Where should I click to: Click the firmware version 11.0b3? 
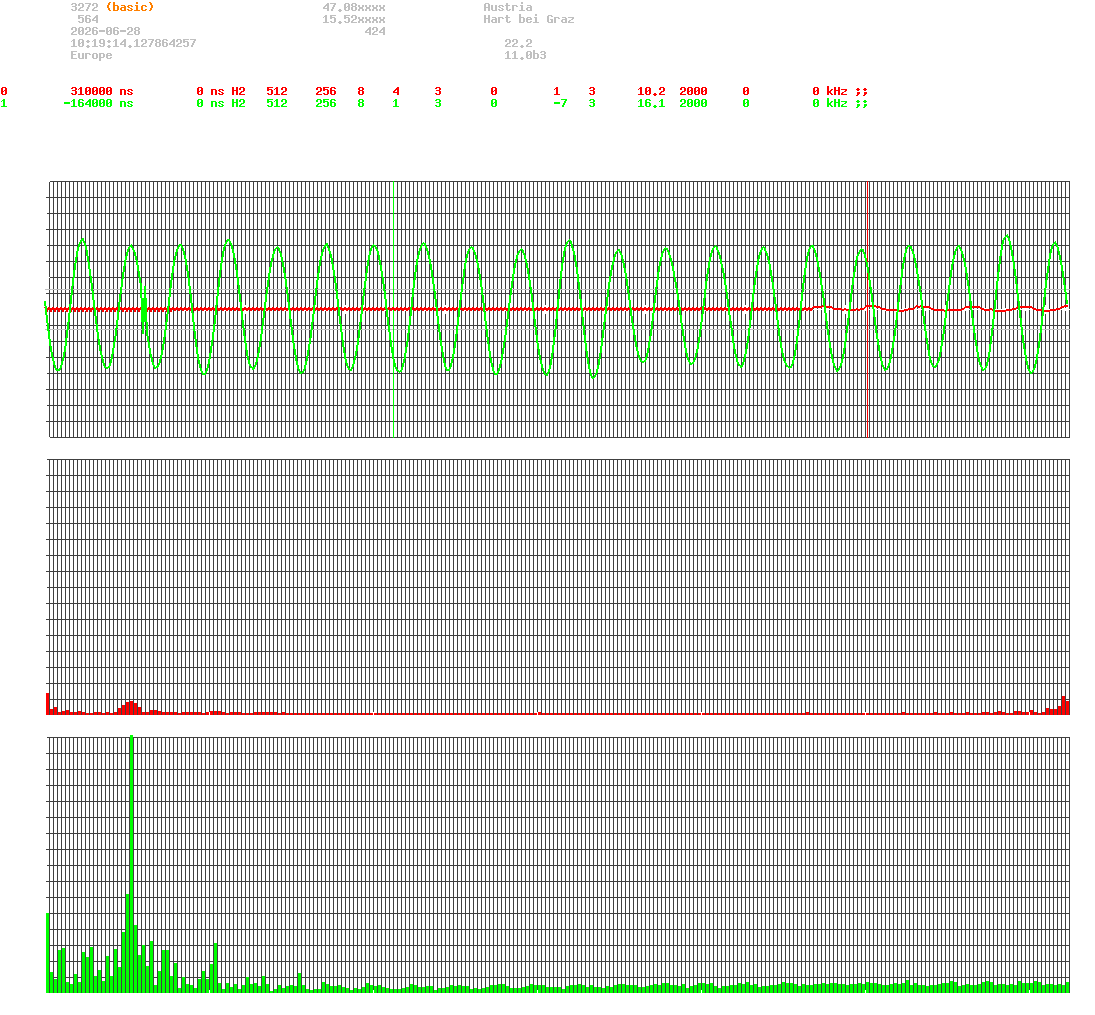pos(525,55)
